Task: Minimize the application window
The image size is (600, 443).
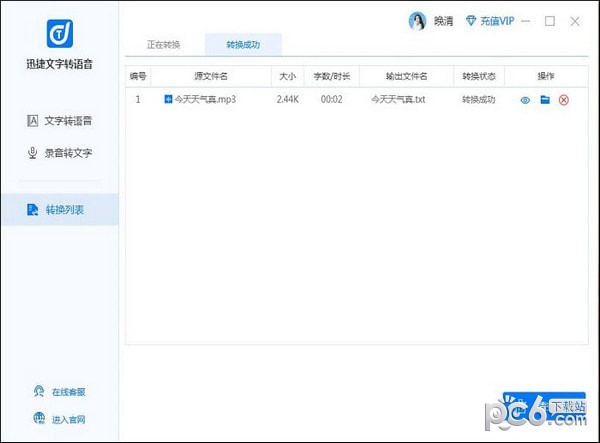Action: click(526, 21)
